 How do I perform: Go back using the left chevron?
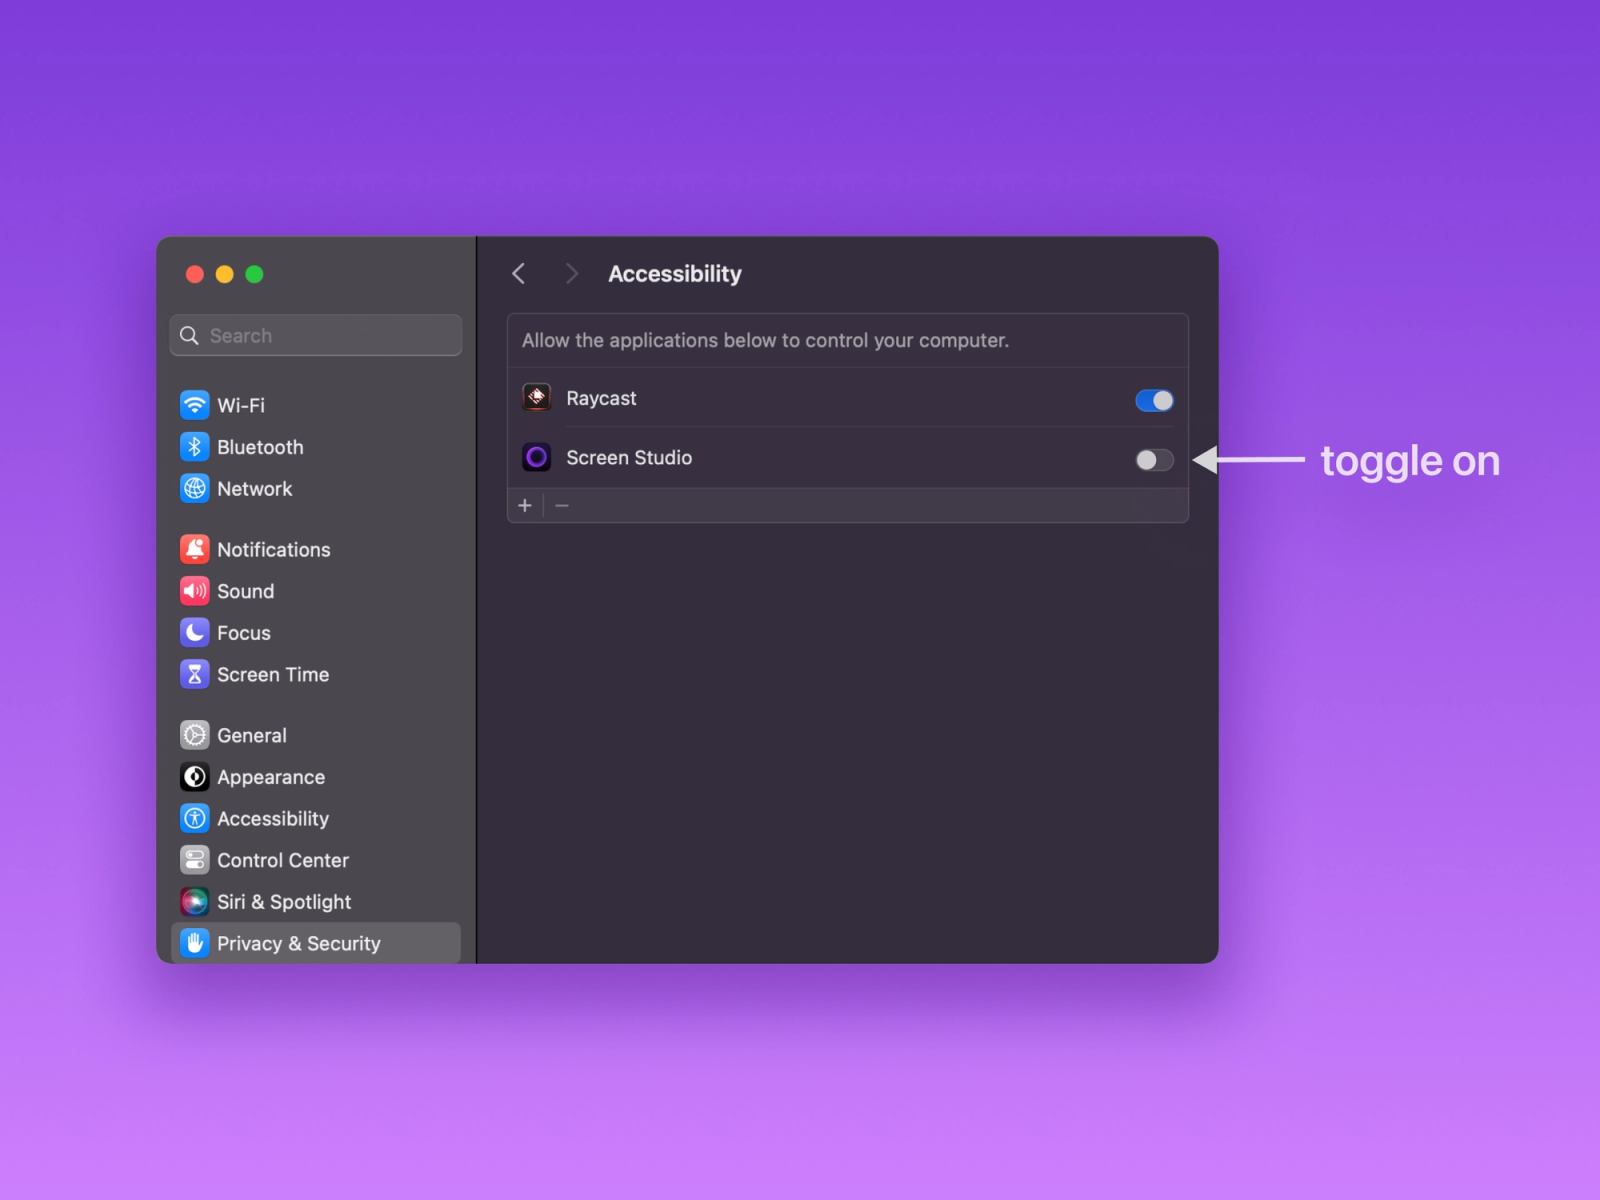pyautogui.click(x=518, y=274)
